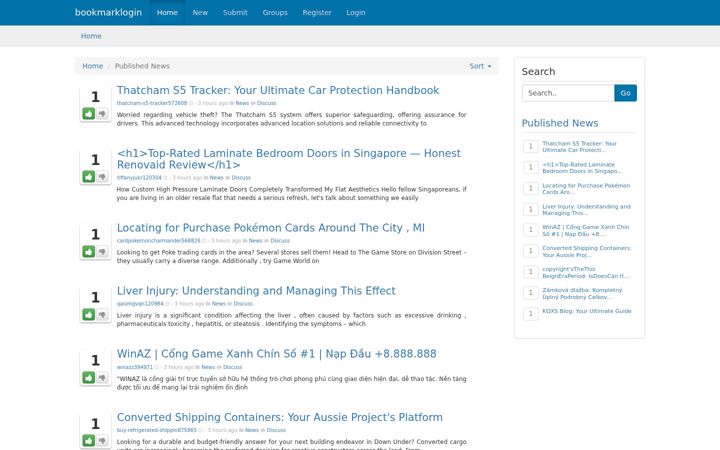Click Home in the gray sub-header bar
The image size is (720, 450).
(x=91, y=36)
